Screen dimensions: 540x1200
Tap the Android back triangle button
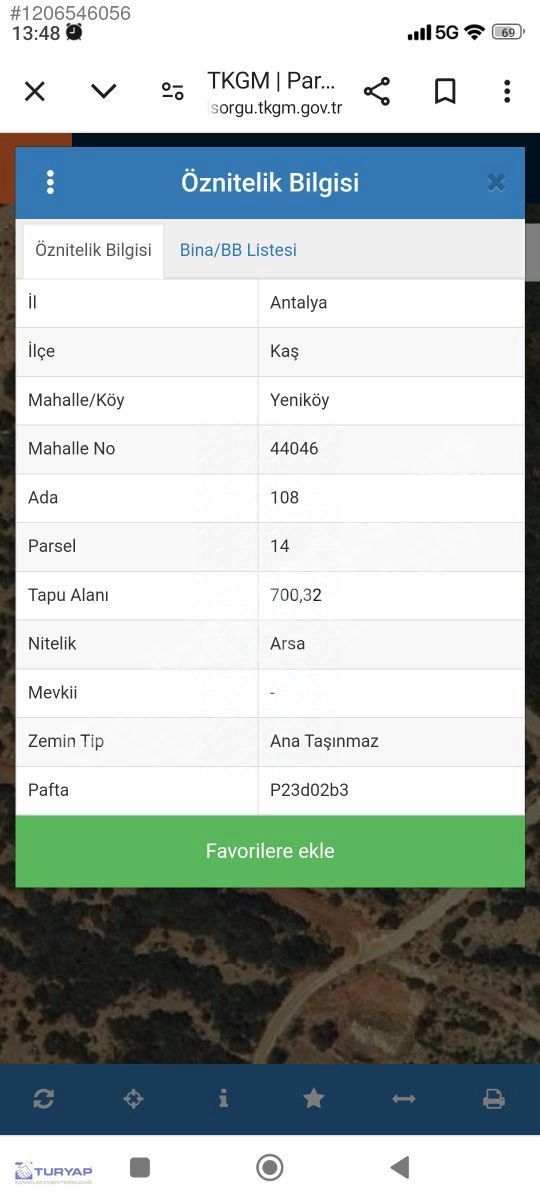pyautogui.click(x=400, y=1167)
